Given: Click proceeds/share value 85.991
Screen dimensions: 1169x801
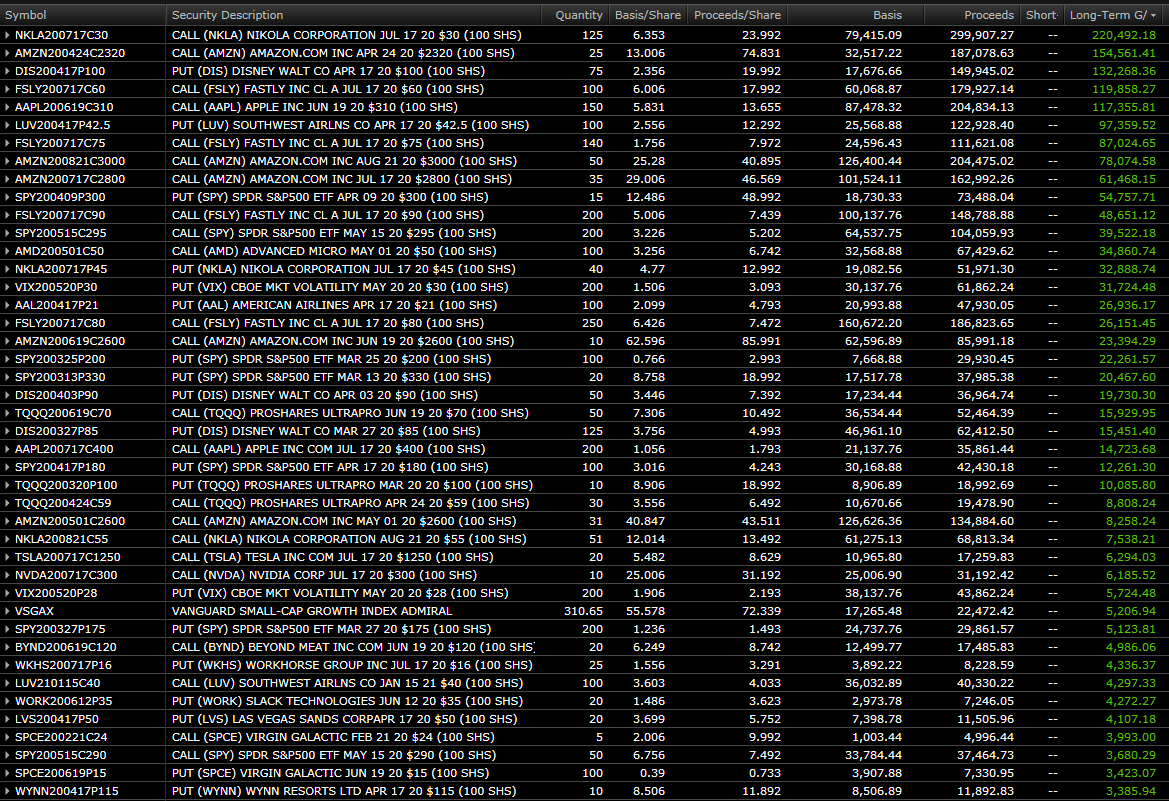Looking at the screenshot, I should coord(761,341).
